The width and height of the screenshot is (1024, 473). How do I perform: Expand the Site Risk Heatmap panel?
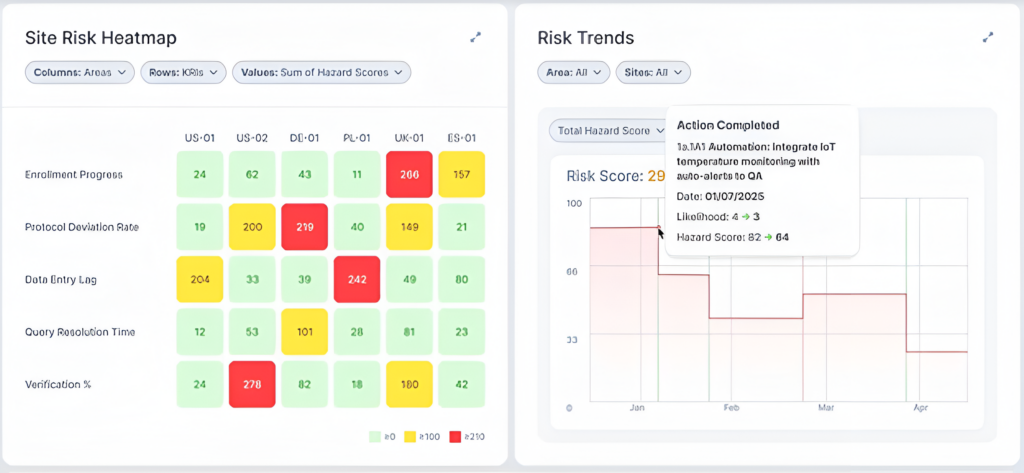pos(476,37)
